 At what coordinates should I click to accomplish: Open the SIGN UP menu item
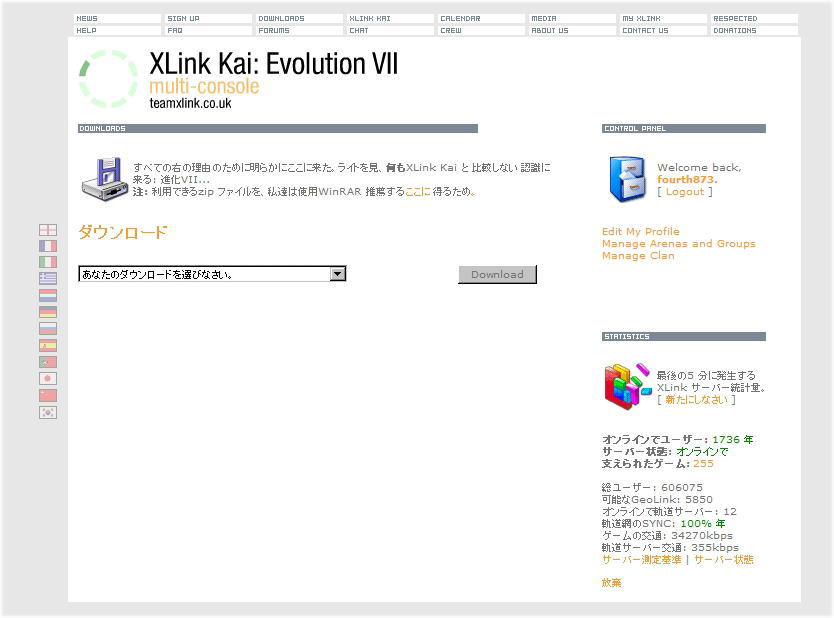(x=208, y=19)
